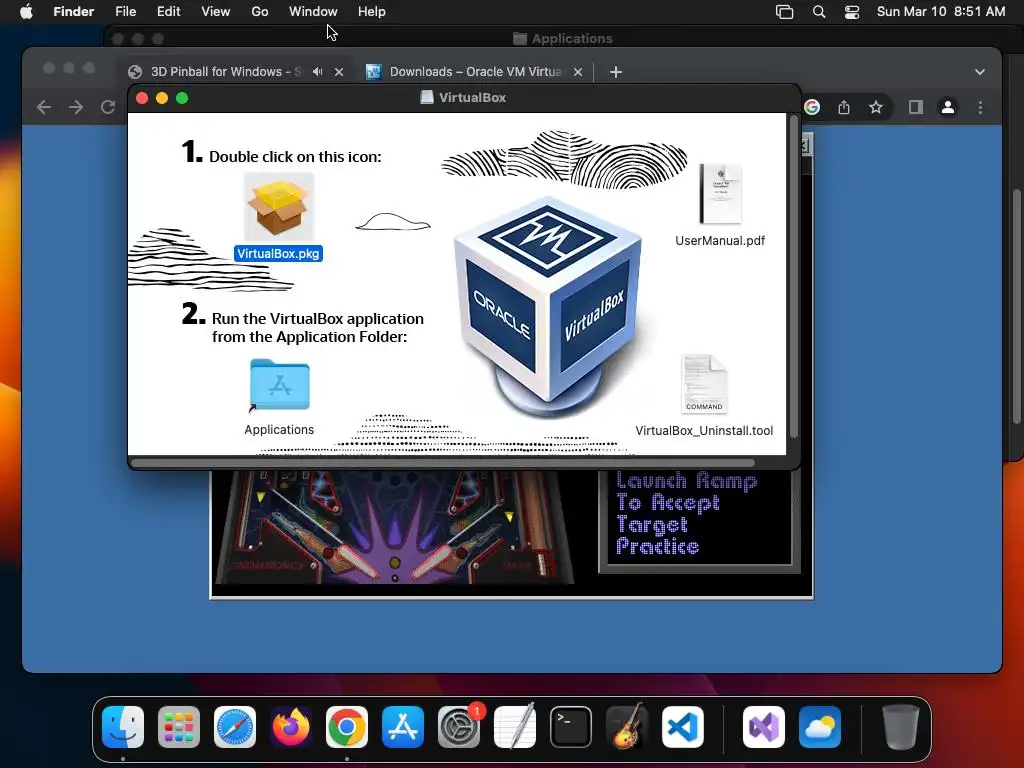Close the 3D Pinball for Windows tab
The height and width of the screenshot is (768, 1024).
(339, 72)
